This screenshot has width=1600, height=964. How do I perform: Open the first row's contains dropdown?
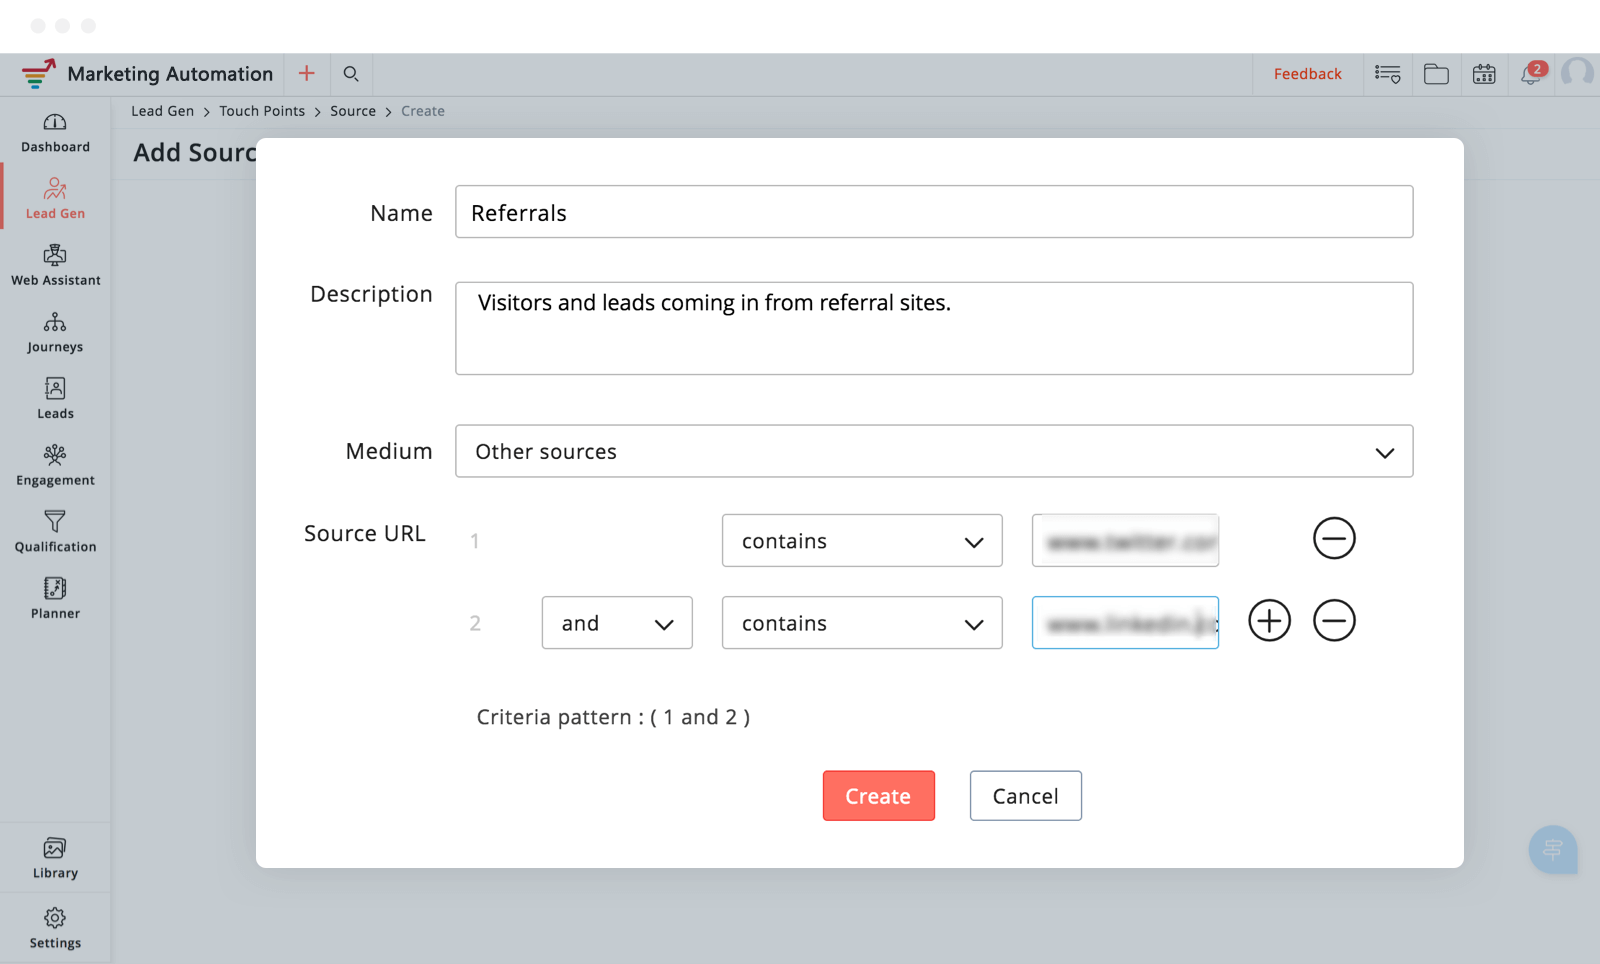pyautogui.click(x=861, y=541)
